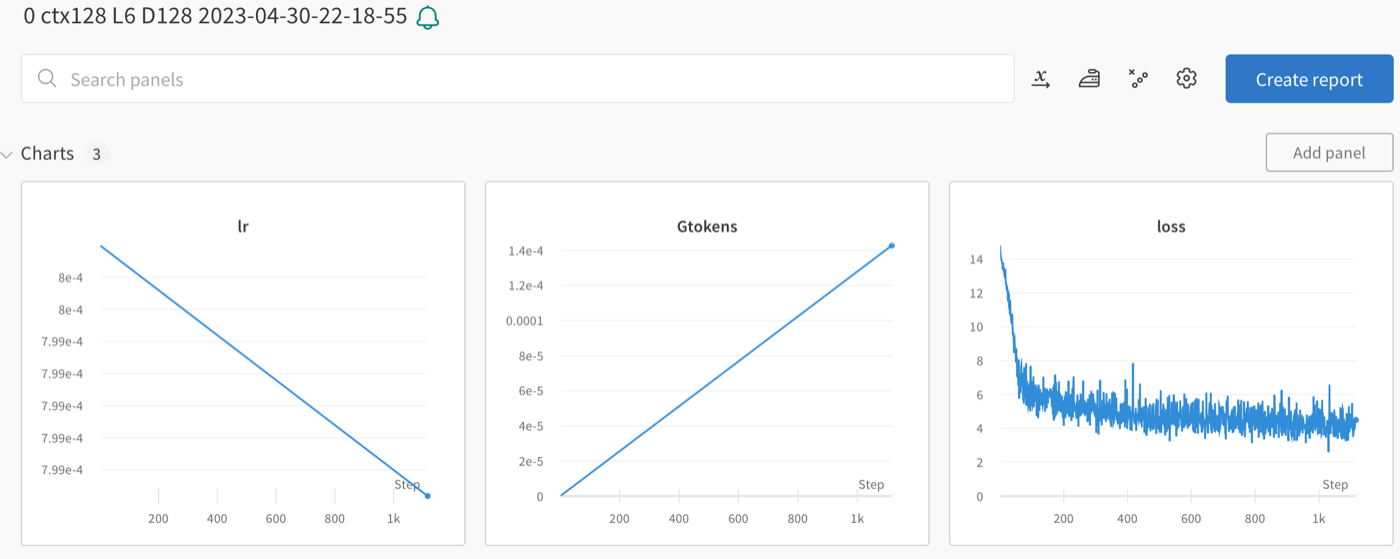The height and width of the screenshot is (559, 1400).
Task: Click the Charts count badge 3
Action: coord(96,154)
